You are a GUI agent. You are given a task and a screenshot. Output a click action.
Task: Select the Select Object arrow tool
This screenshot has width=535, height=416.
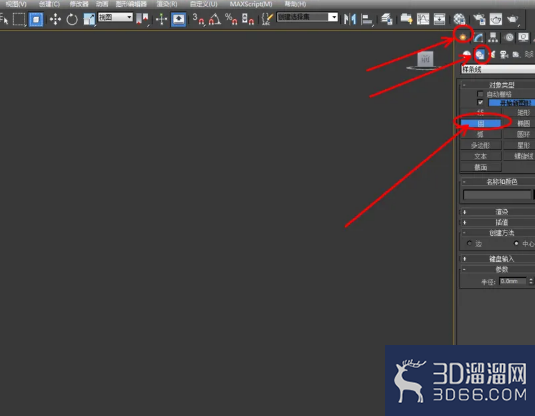click(x=4, y=19)
